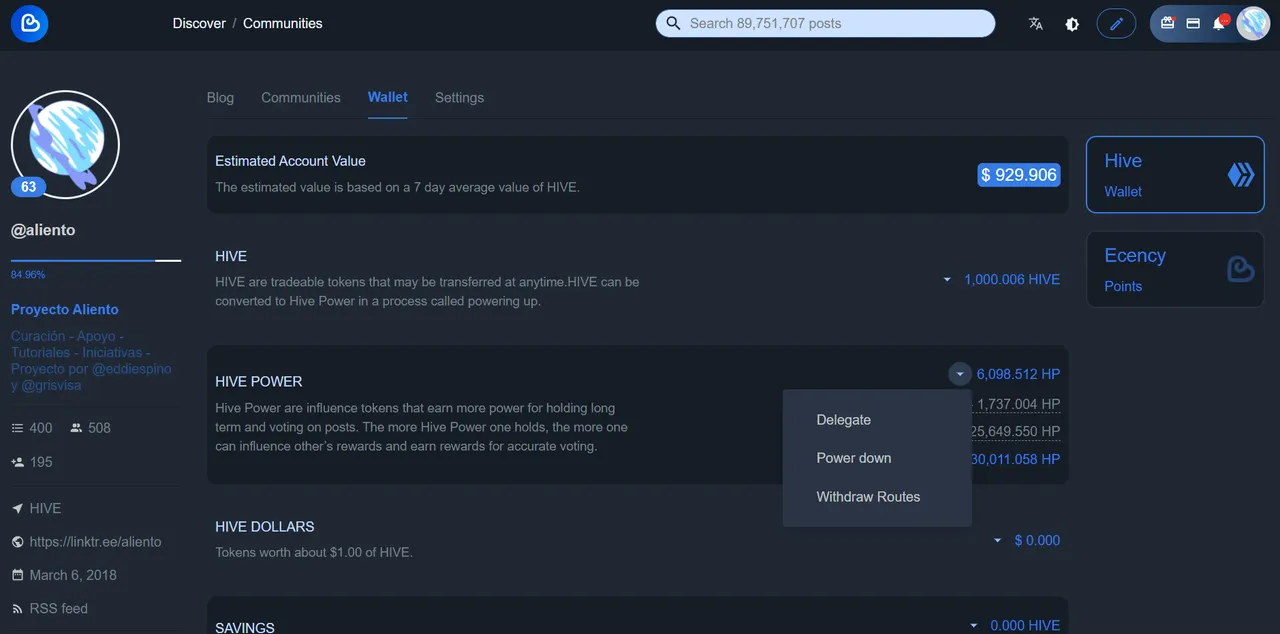Image resolution: width=1280 pixels, height=634 pixels.
Task: Click the Hive logo icon
Action: (1240, 175)
